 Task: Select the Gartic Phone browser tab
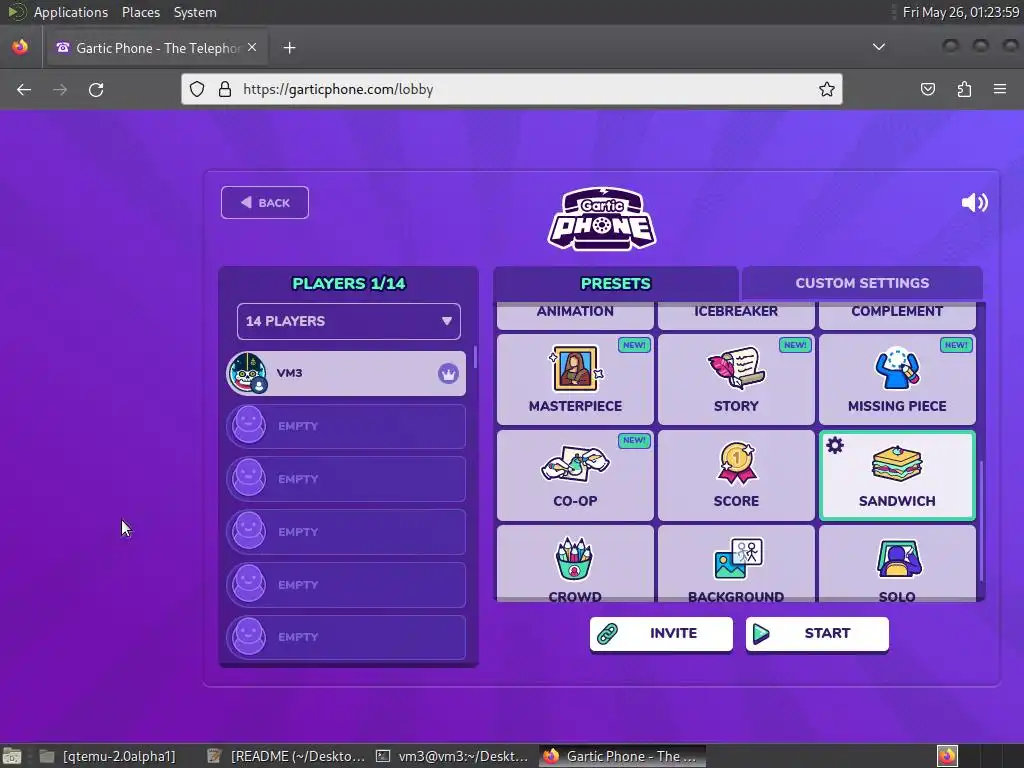(x=156, y=48)
